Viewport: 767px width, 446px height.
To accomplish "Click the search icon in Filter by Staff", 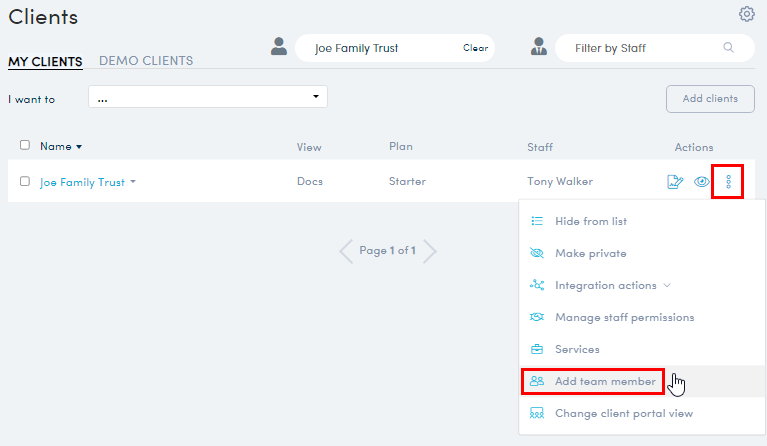I will 728,48.
